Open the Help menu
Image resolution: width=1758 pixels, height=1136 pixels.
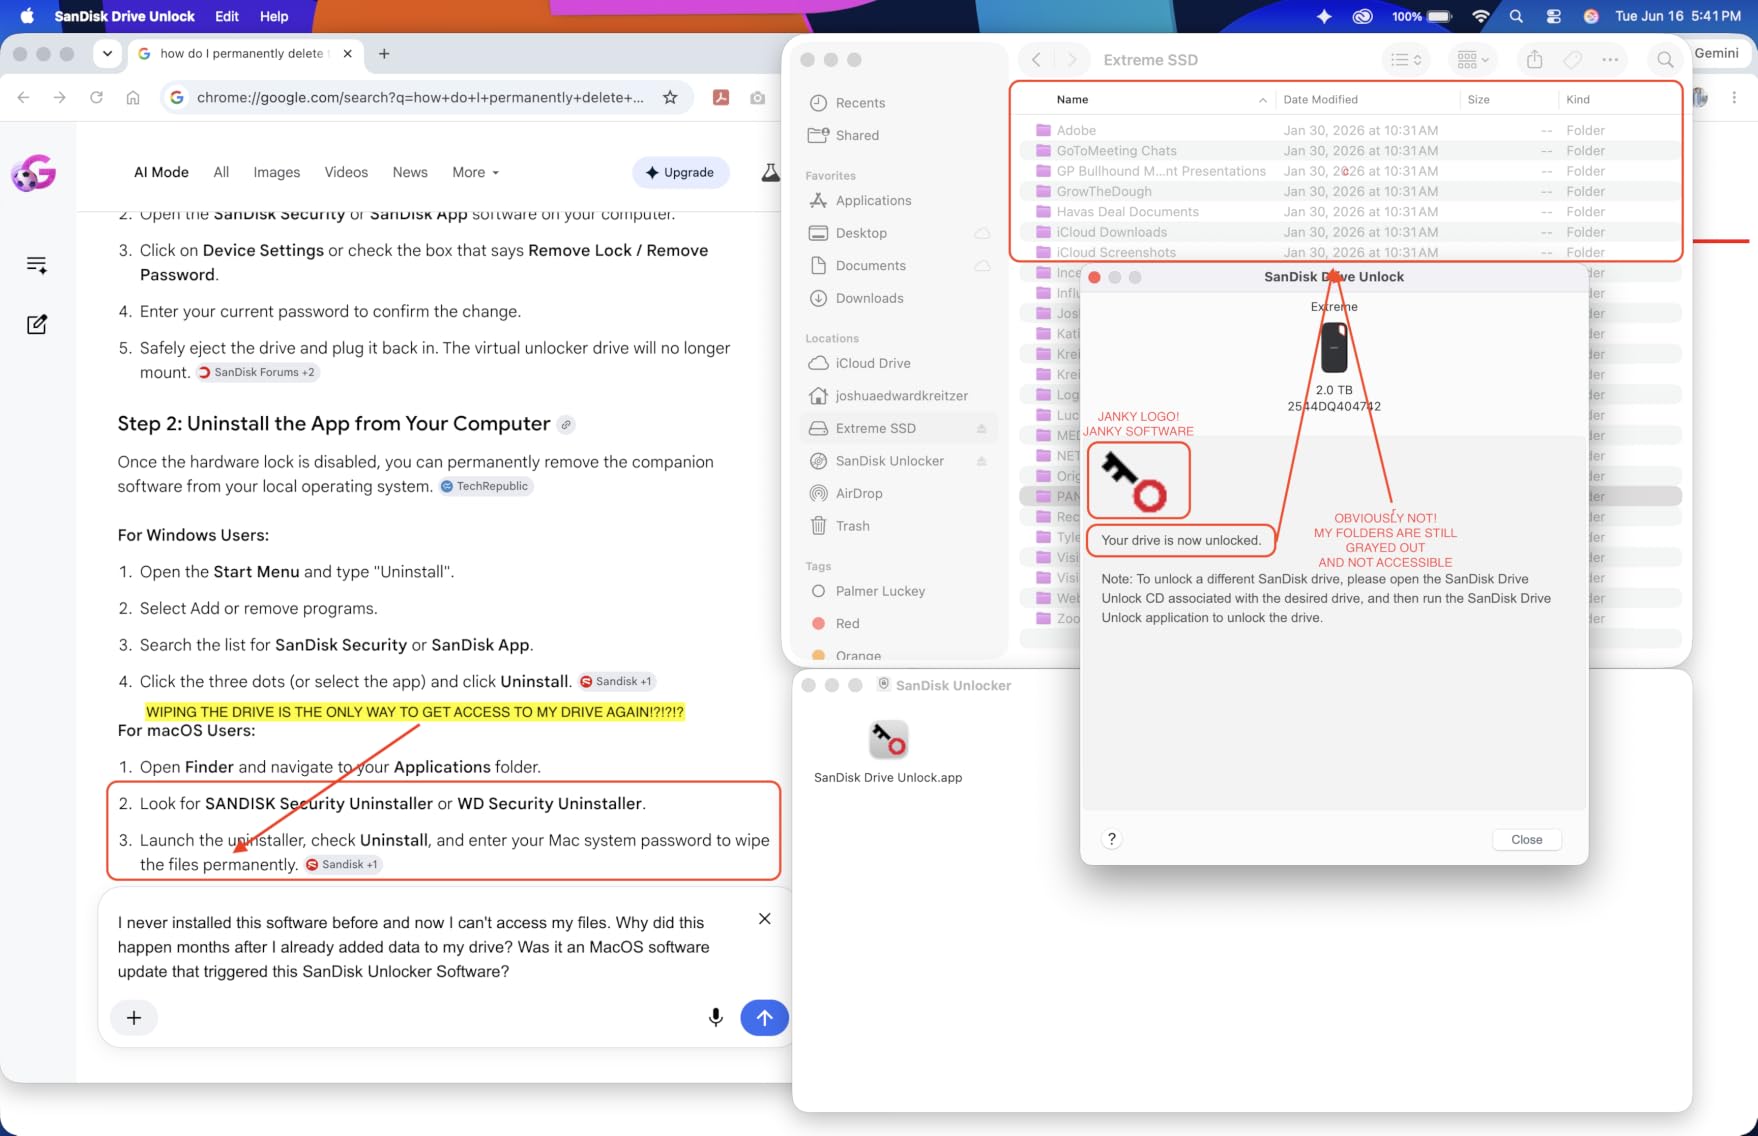tap(274, 16)
